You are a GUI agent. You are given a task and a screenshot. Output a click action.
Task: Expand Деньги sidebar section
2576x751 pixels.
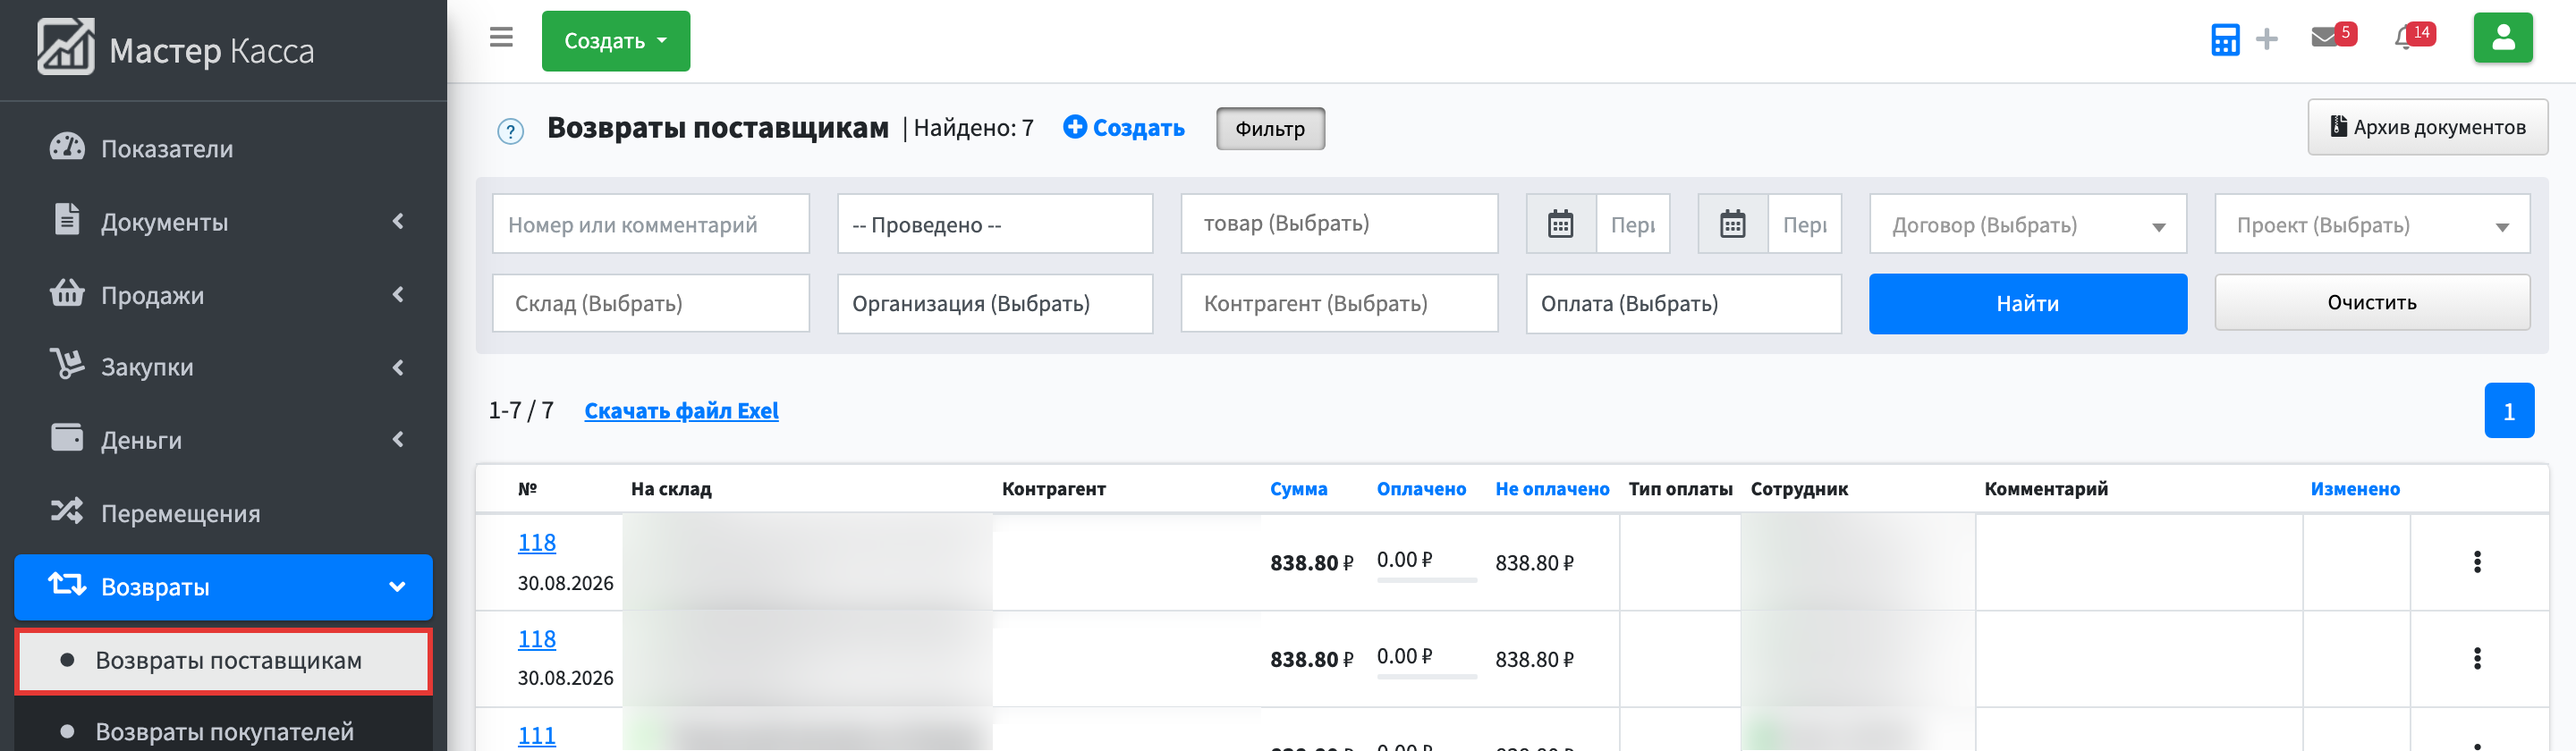(223, 440)
